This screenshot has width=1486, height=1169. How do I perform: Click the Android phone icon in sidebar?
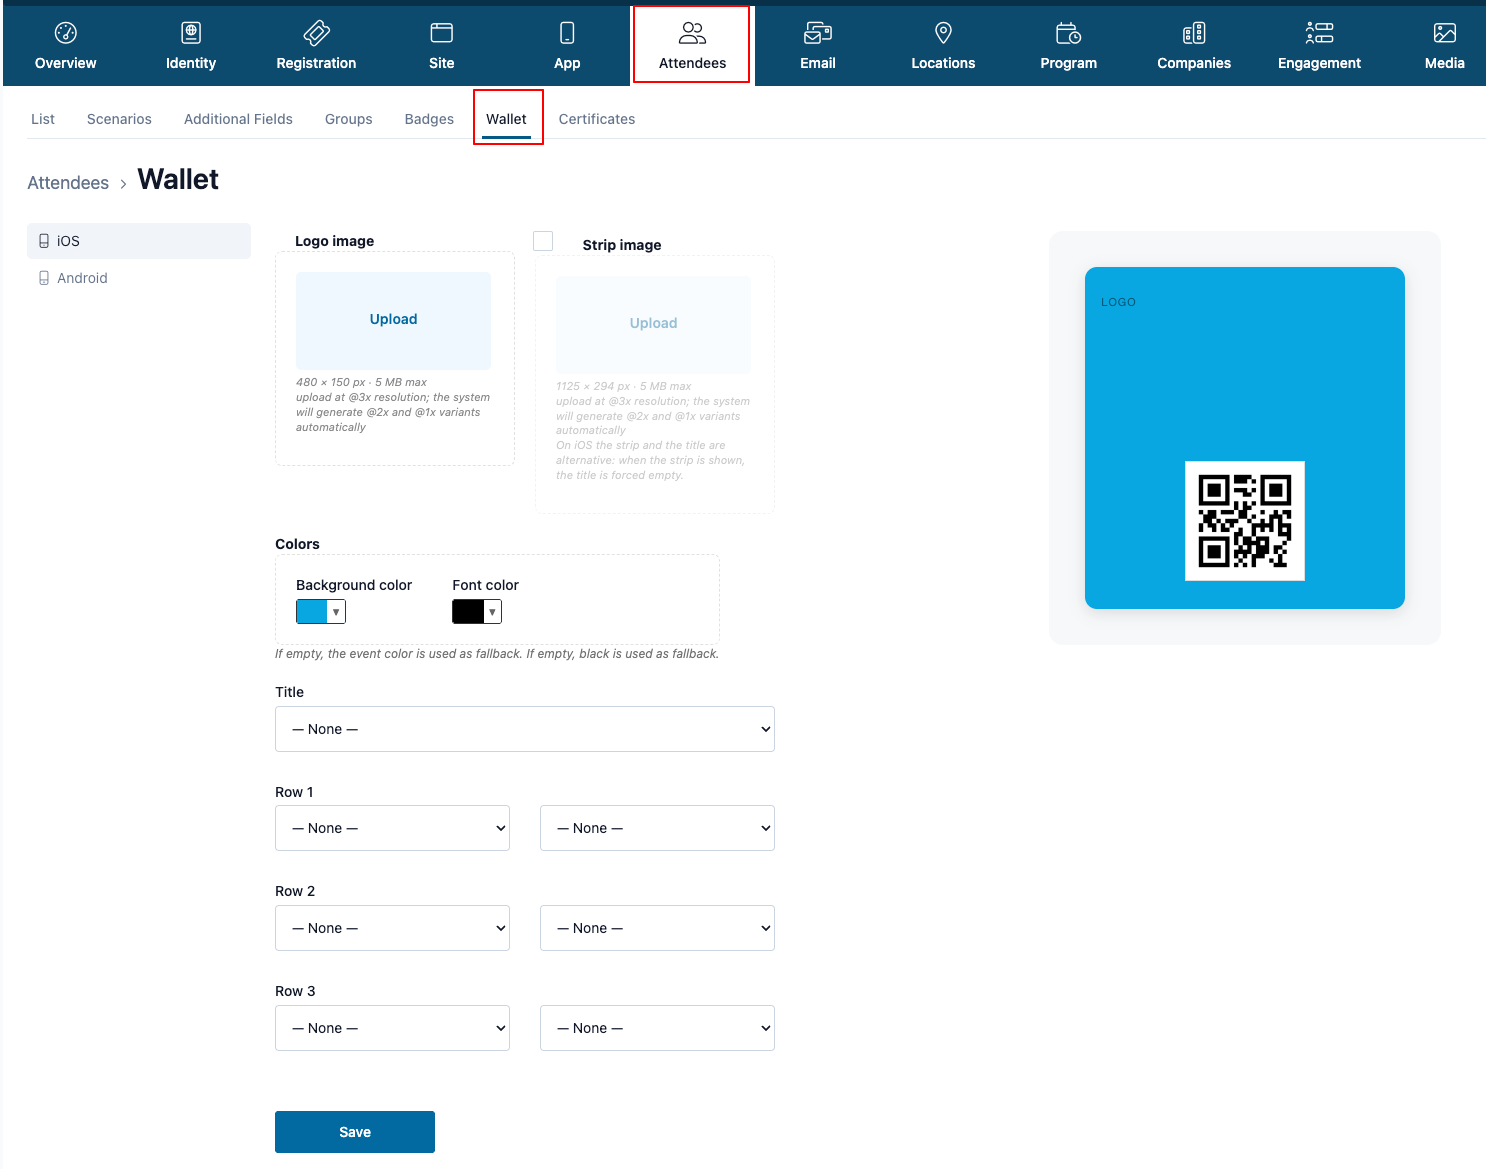click(44, 278)
